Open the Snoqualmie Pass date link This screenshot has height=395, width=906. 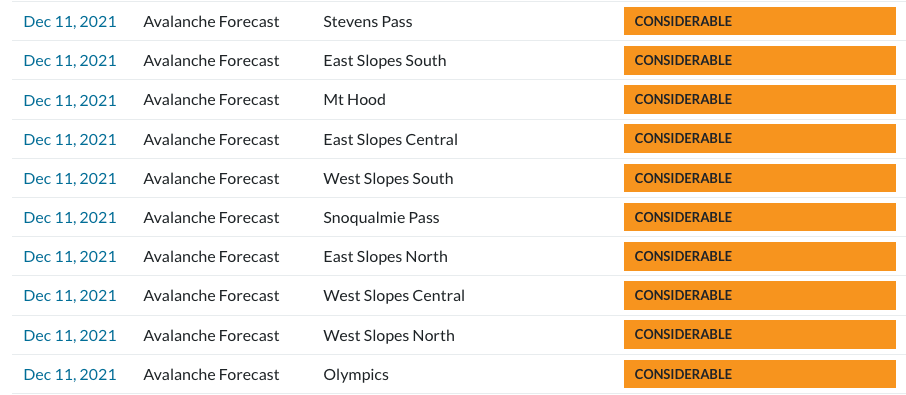pyautogui.click(x=69, y=218)
